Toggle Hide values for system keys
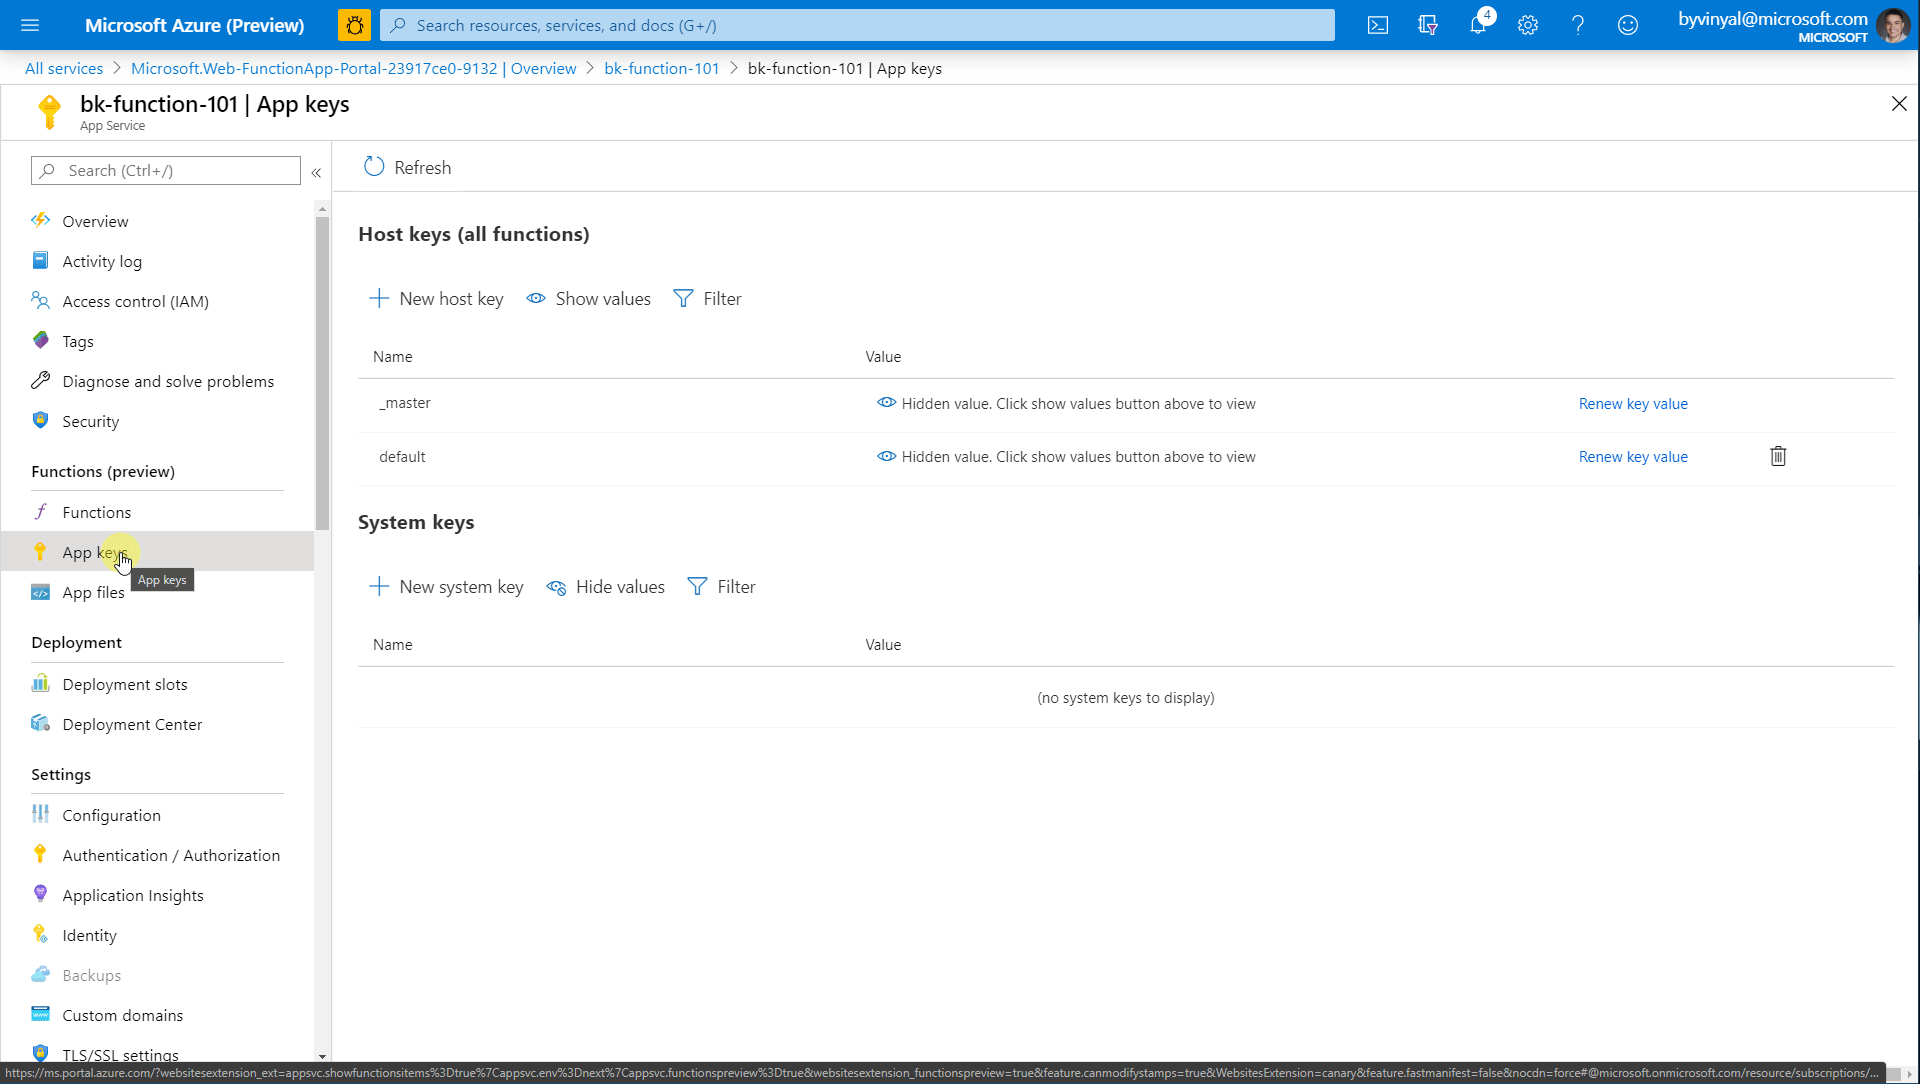This screenshot has height=1084, width=1920. (x=606, y=587)
